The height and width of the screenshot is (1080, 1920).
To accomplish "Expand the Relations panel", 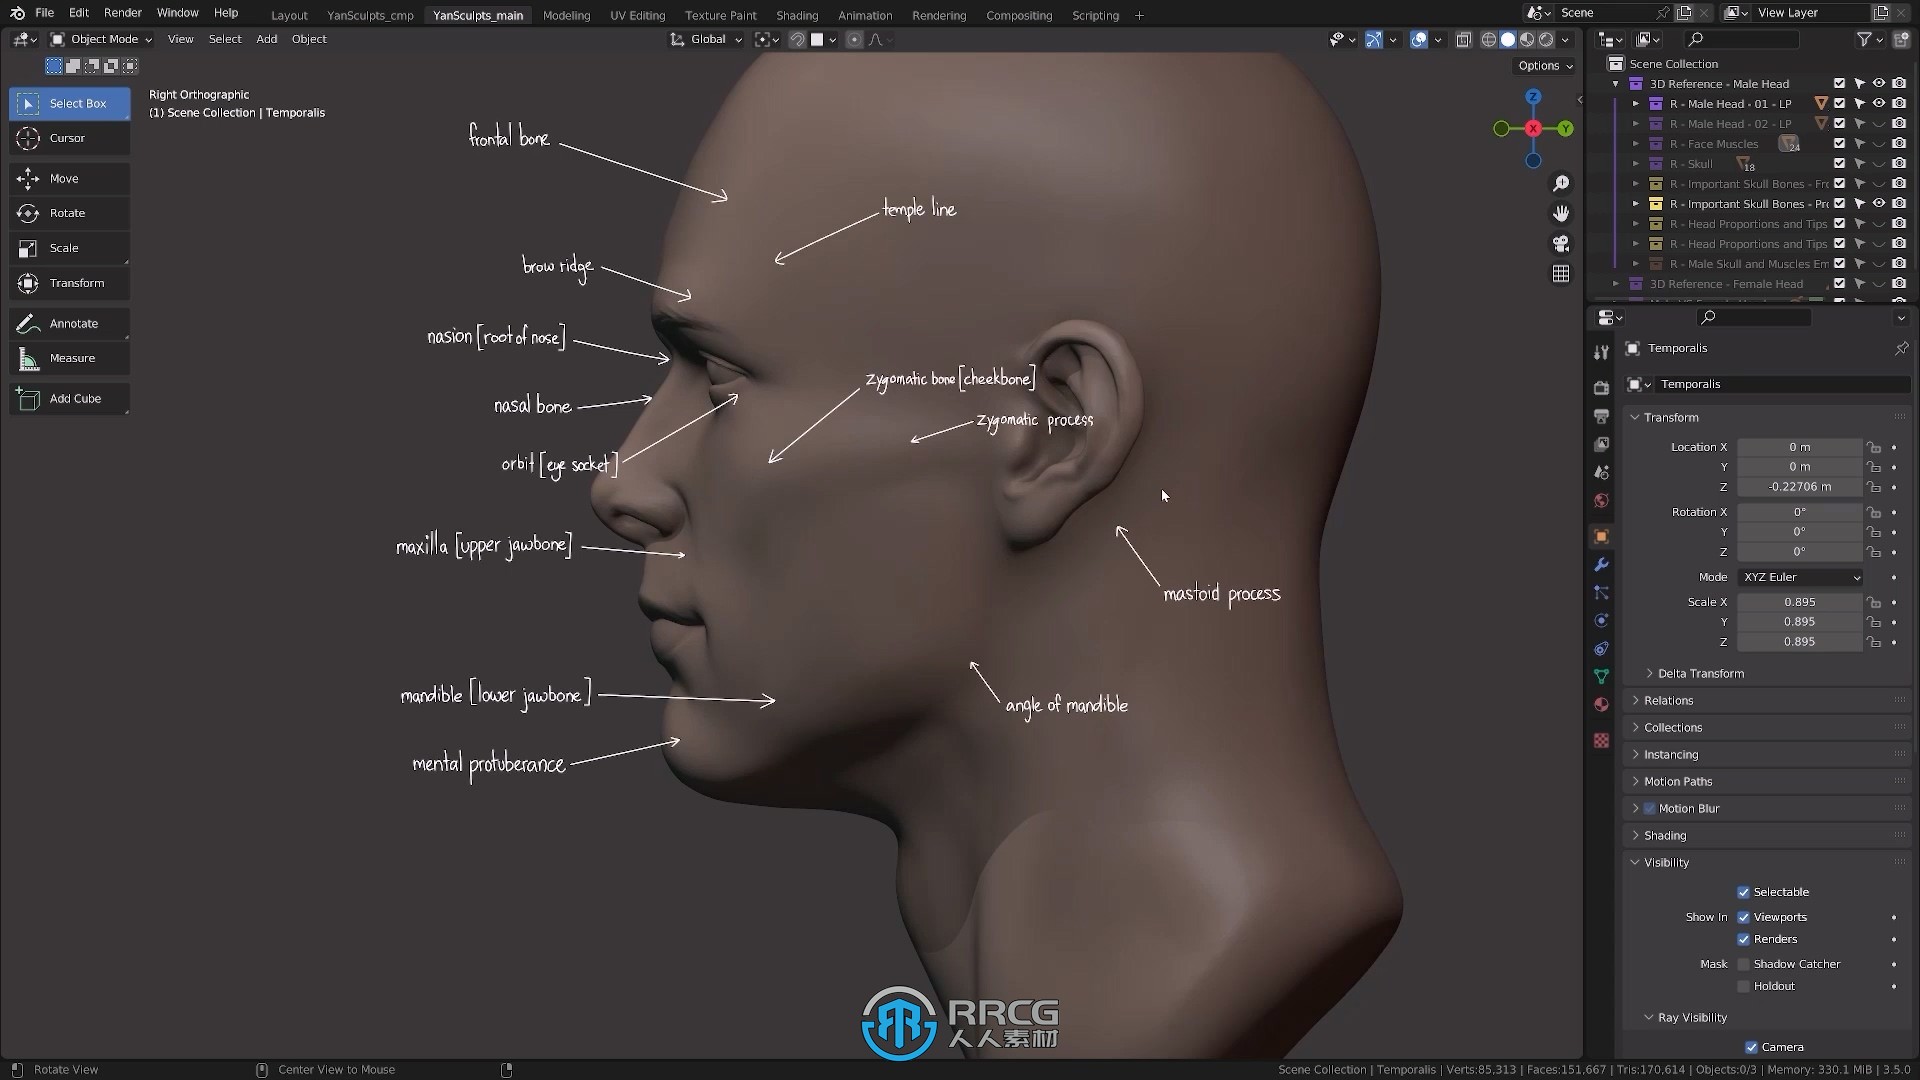I will pyautogui.click(x=1668, y=700).
